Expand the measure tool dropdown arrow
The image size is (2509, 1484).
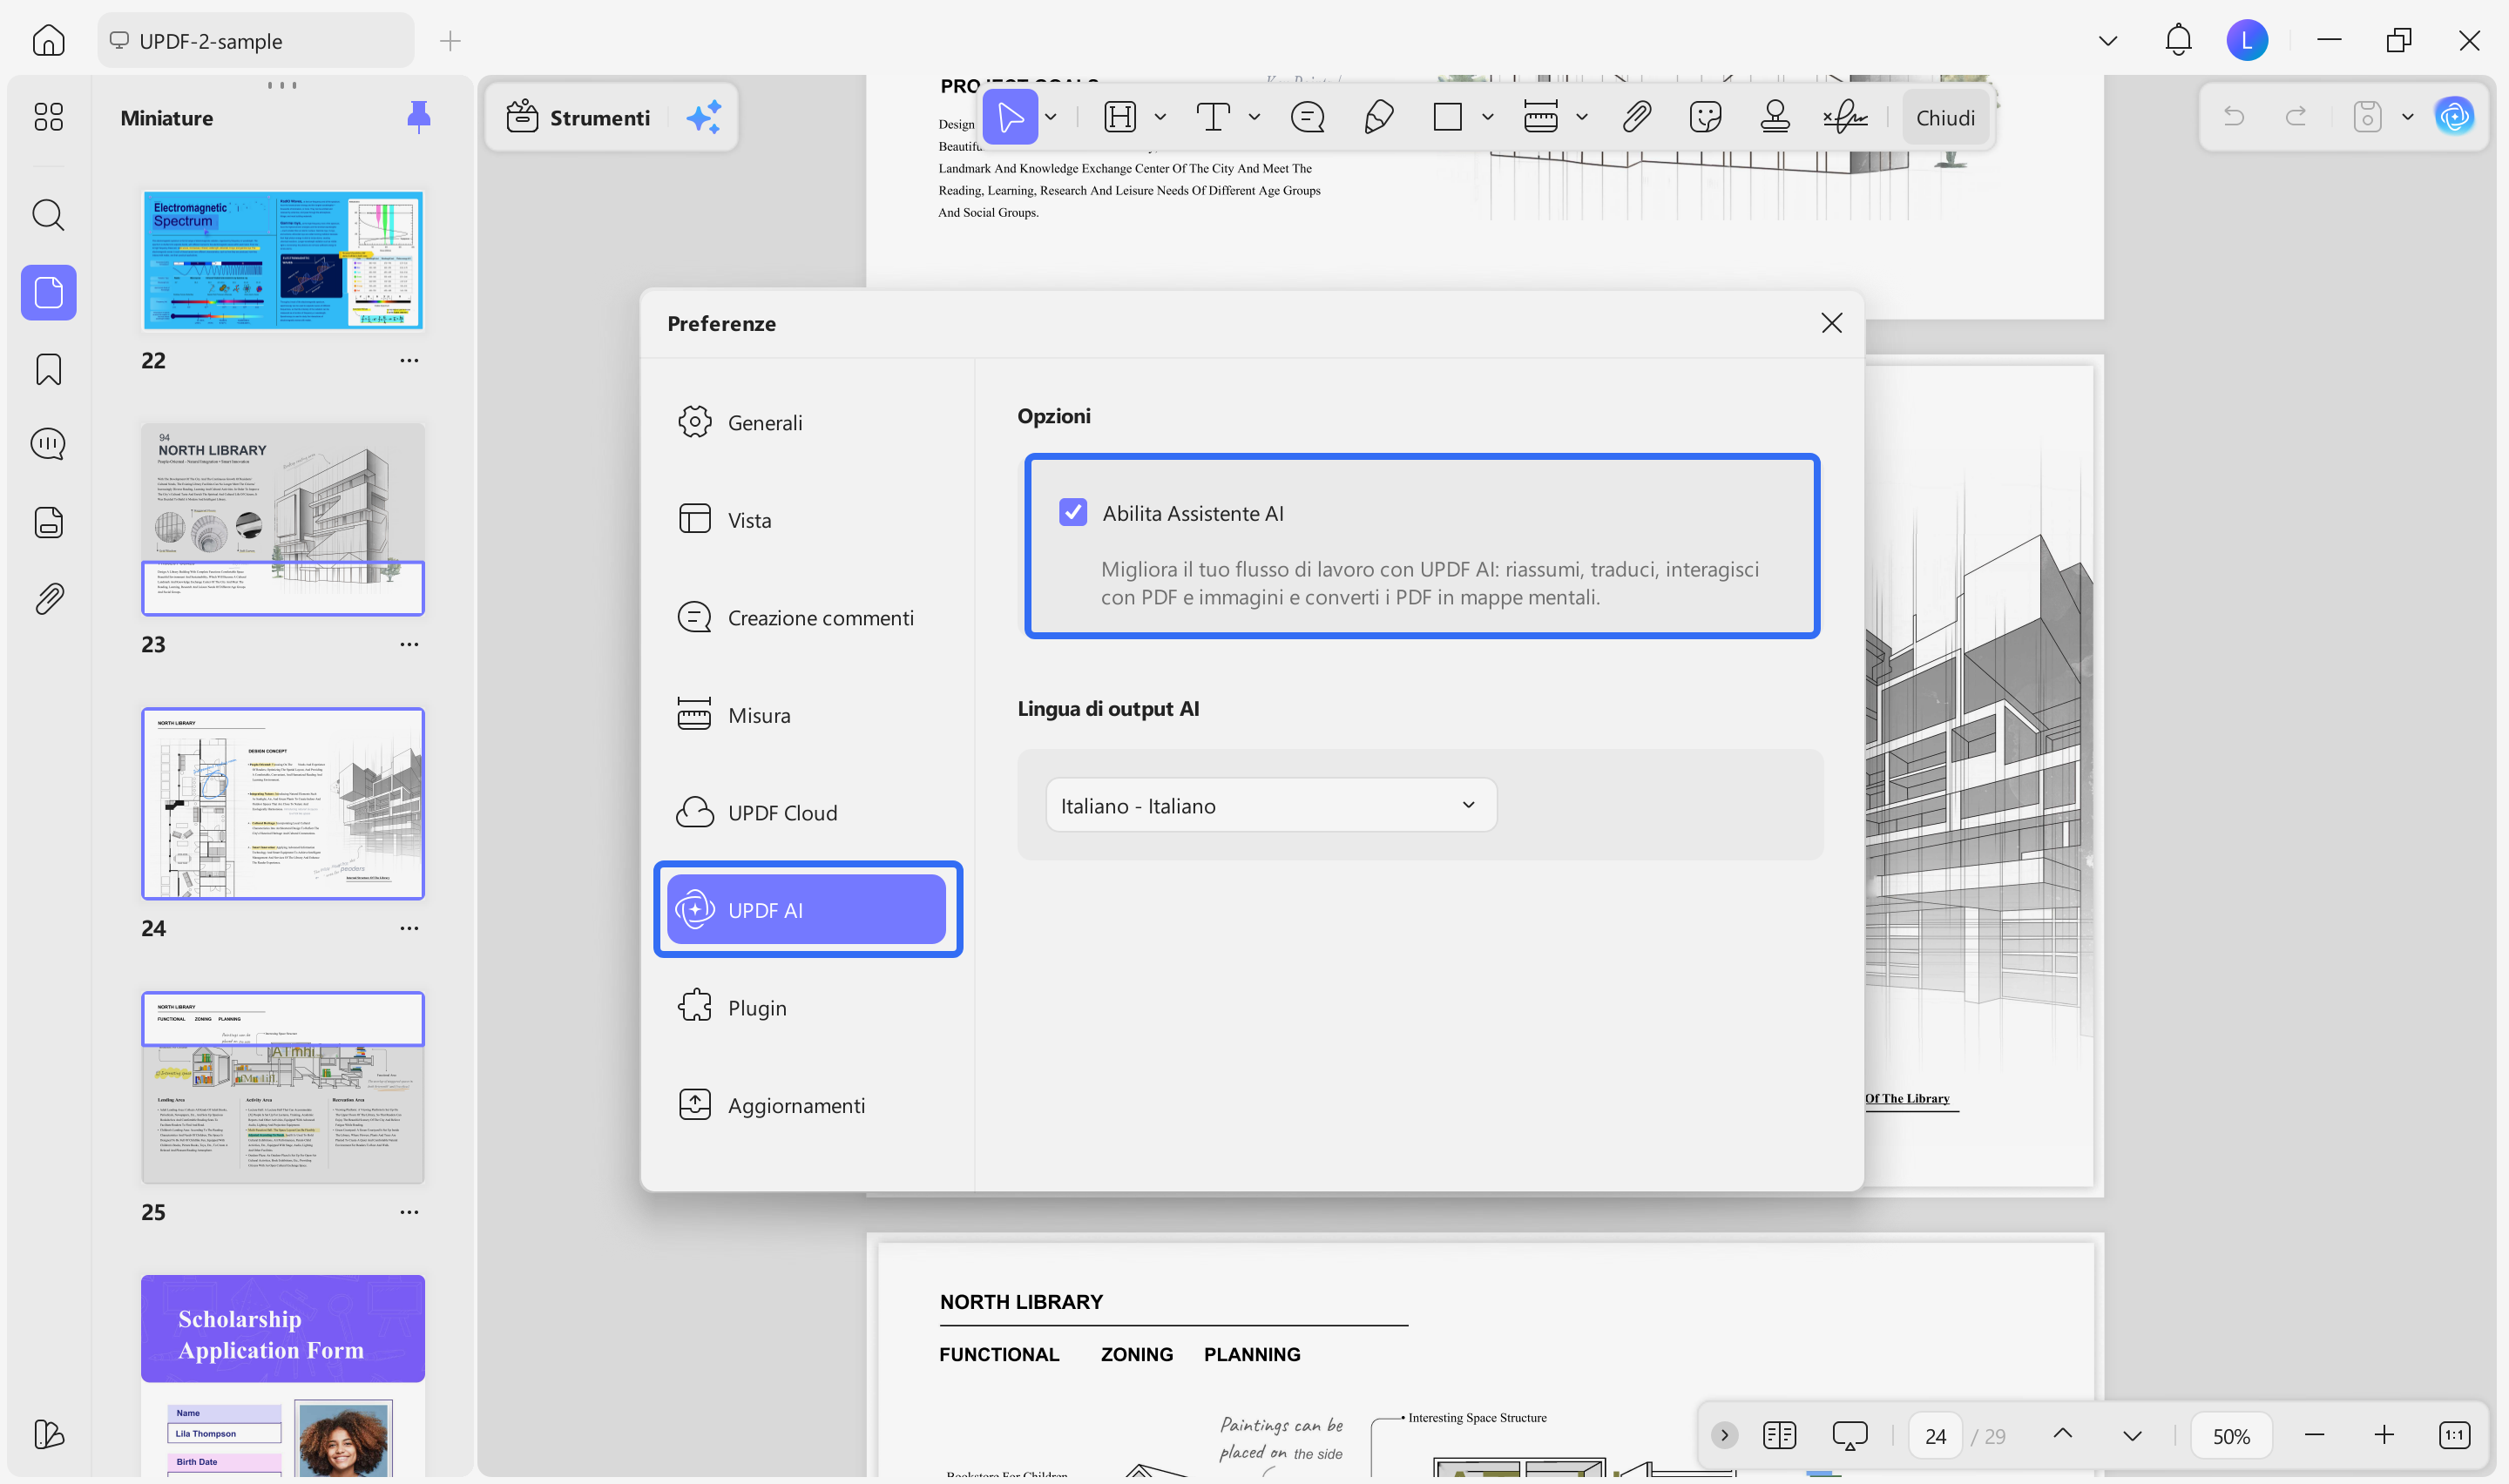1581,117
